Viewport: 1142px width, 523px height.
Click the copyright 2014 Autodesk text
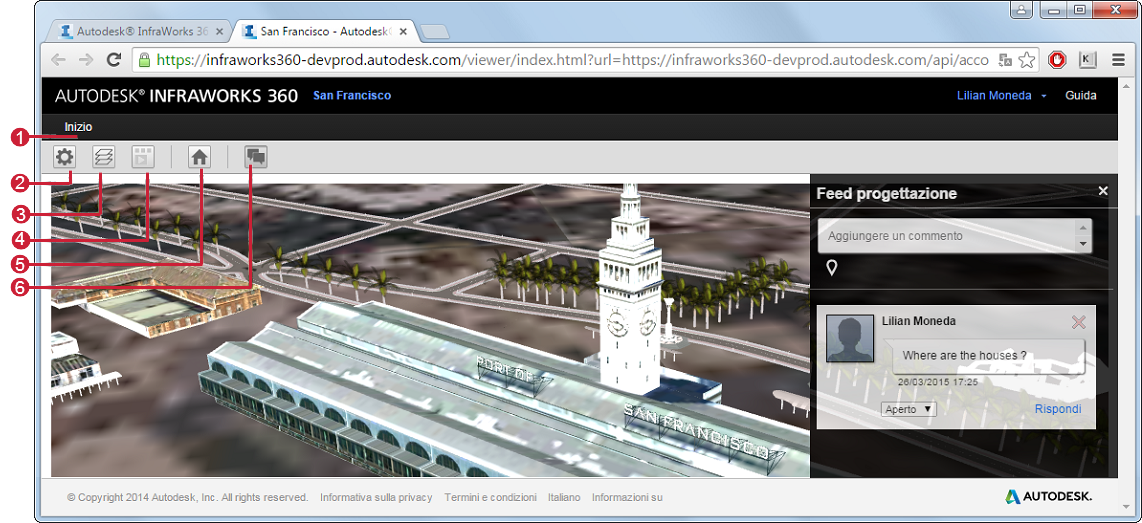tap(187, 498)
